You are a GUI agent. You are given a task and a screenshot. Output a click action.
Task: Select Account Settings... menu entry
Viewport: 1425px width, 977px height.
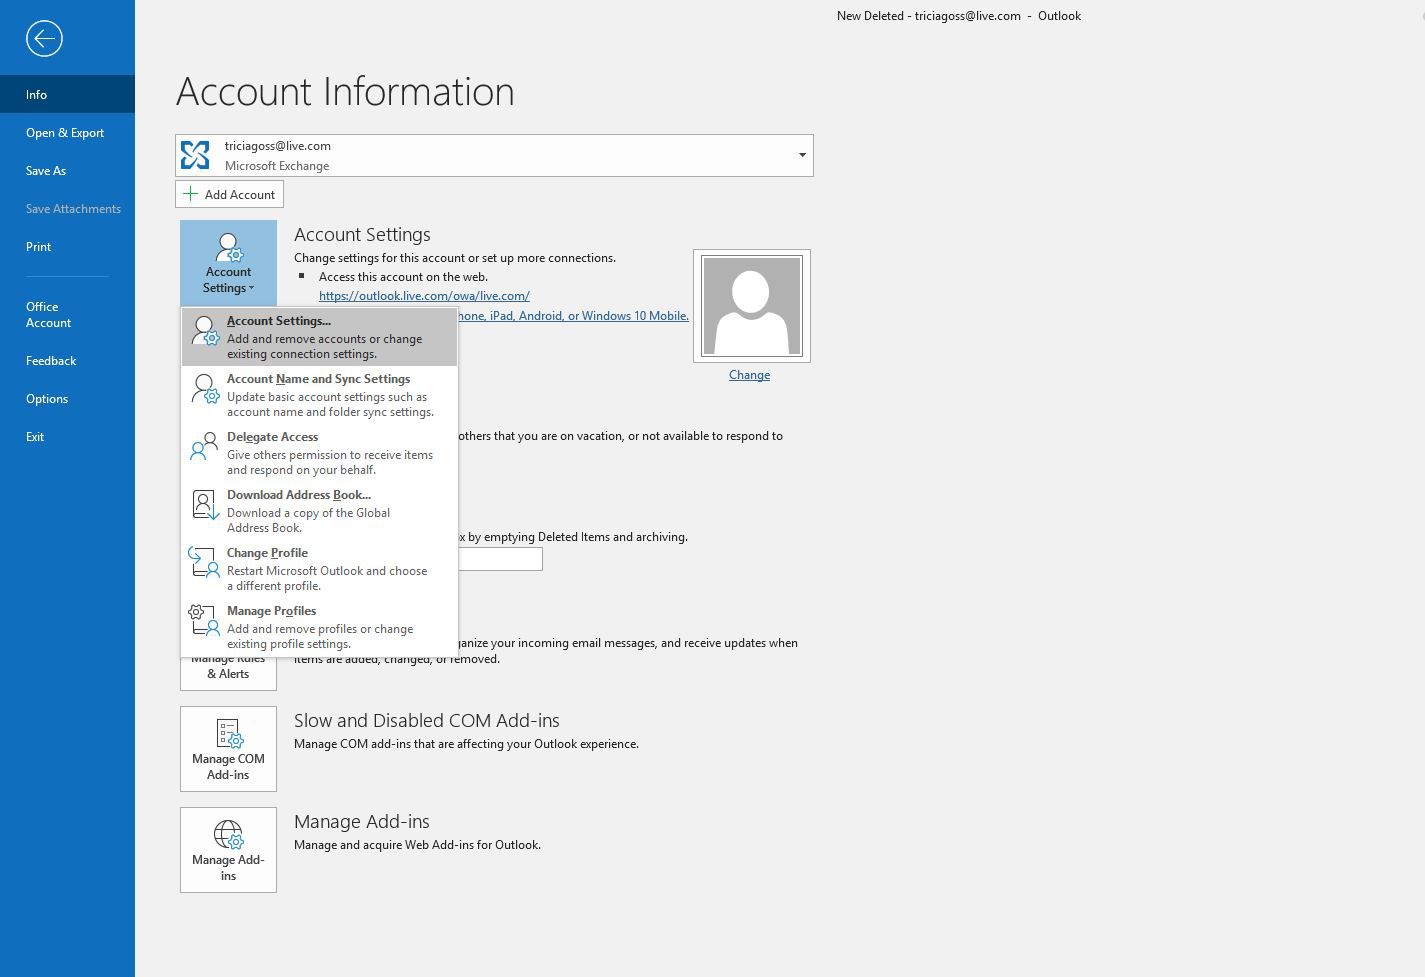pyautogui.click(x=319, y=337)
